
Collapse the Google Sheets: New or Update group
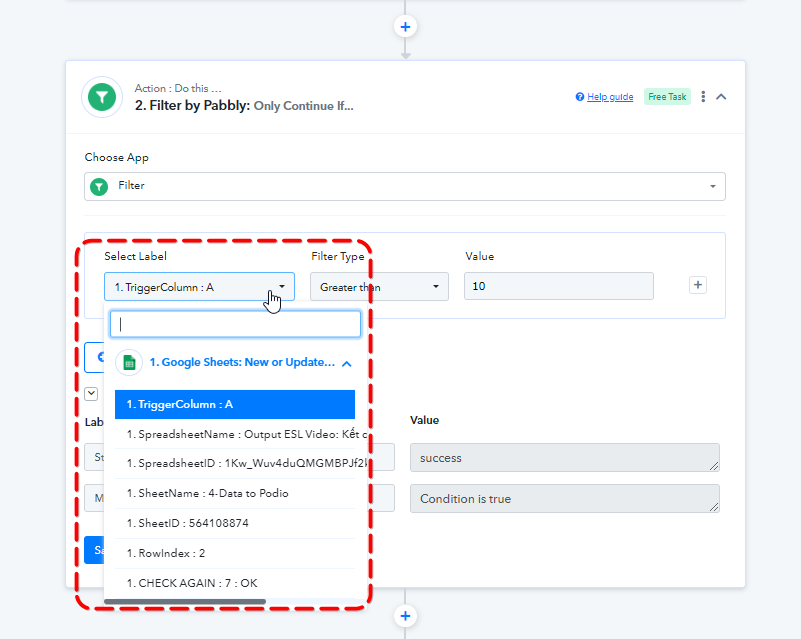[x=347, y=364]
